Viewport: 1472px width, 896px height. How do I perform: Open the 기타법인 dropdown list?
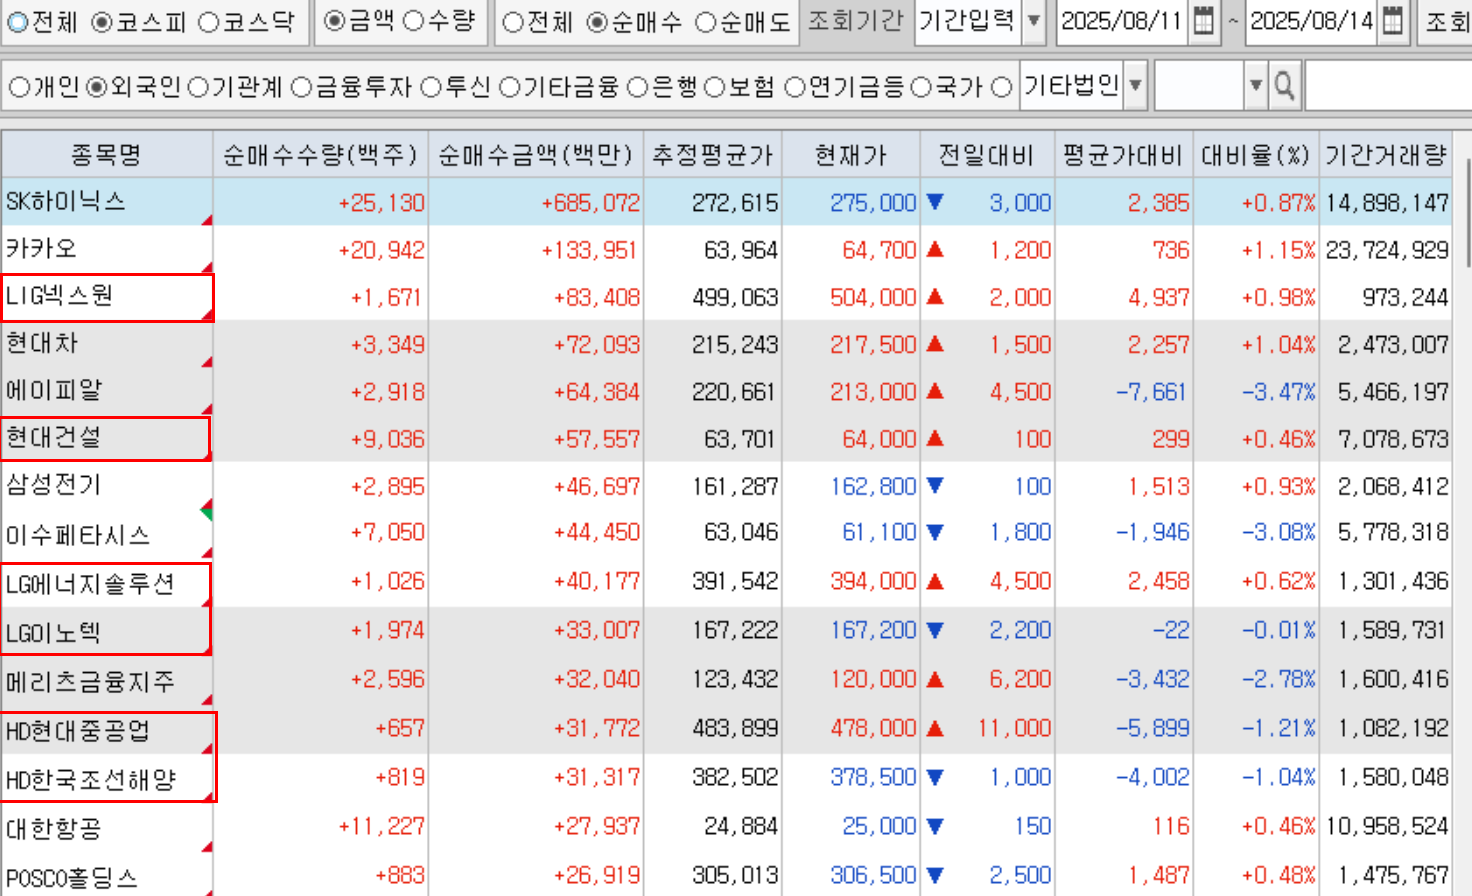1135,87
